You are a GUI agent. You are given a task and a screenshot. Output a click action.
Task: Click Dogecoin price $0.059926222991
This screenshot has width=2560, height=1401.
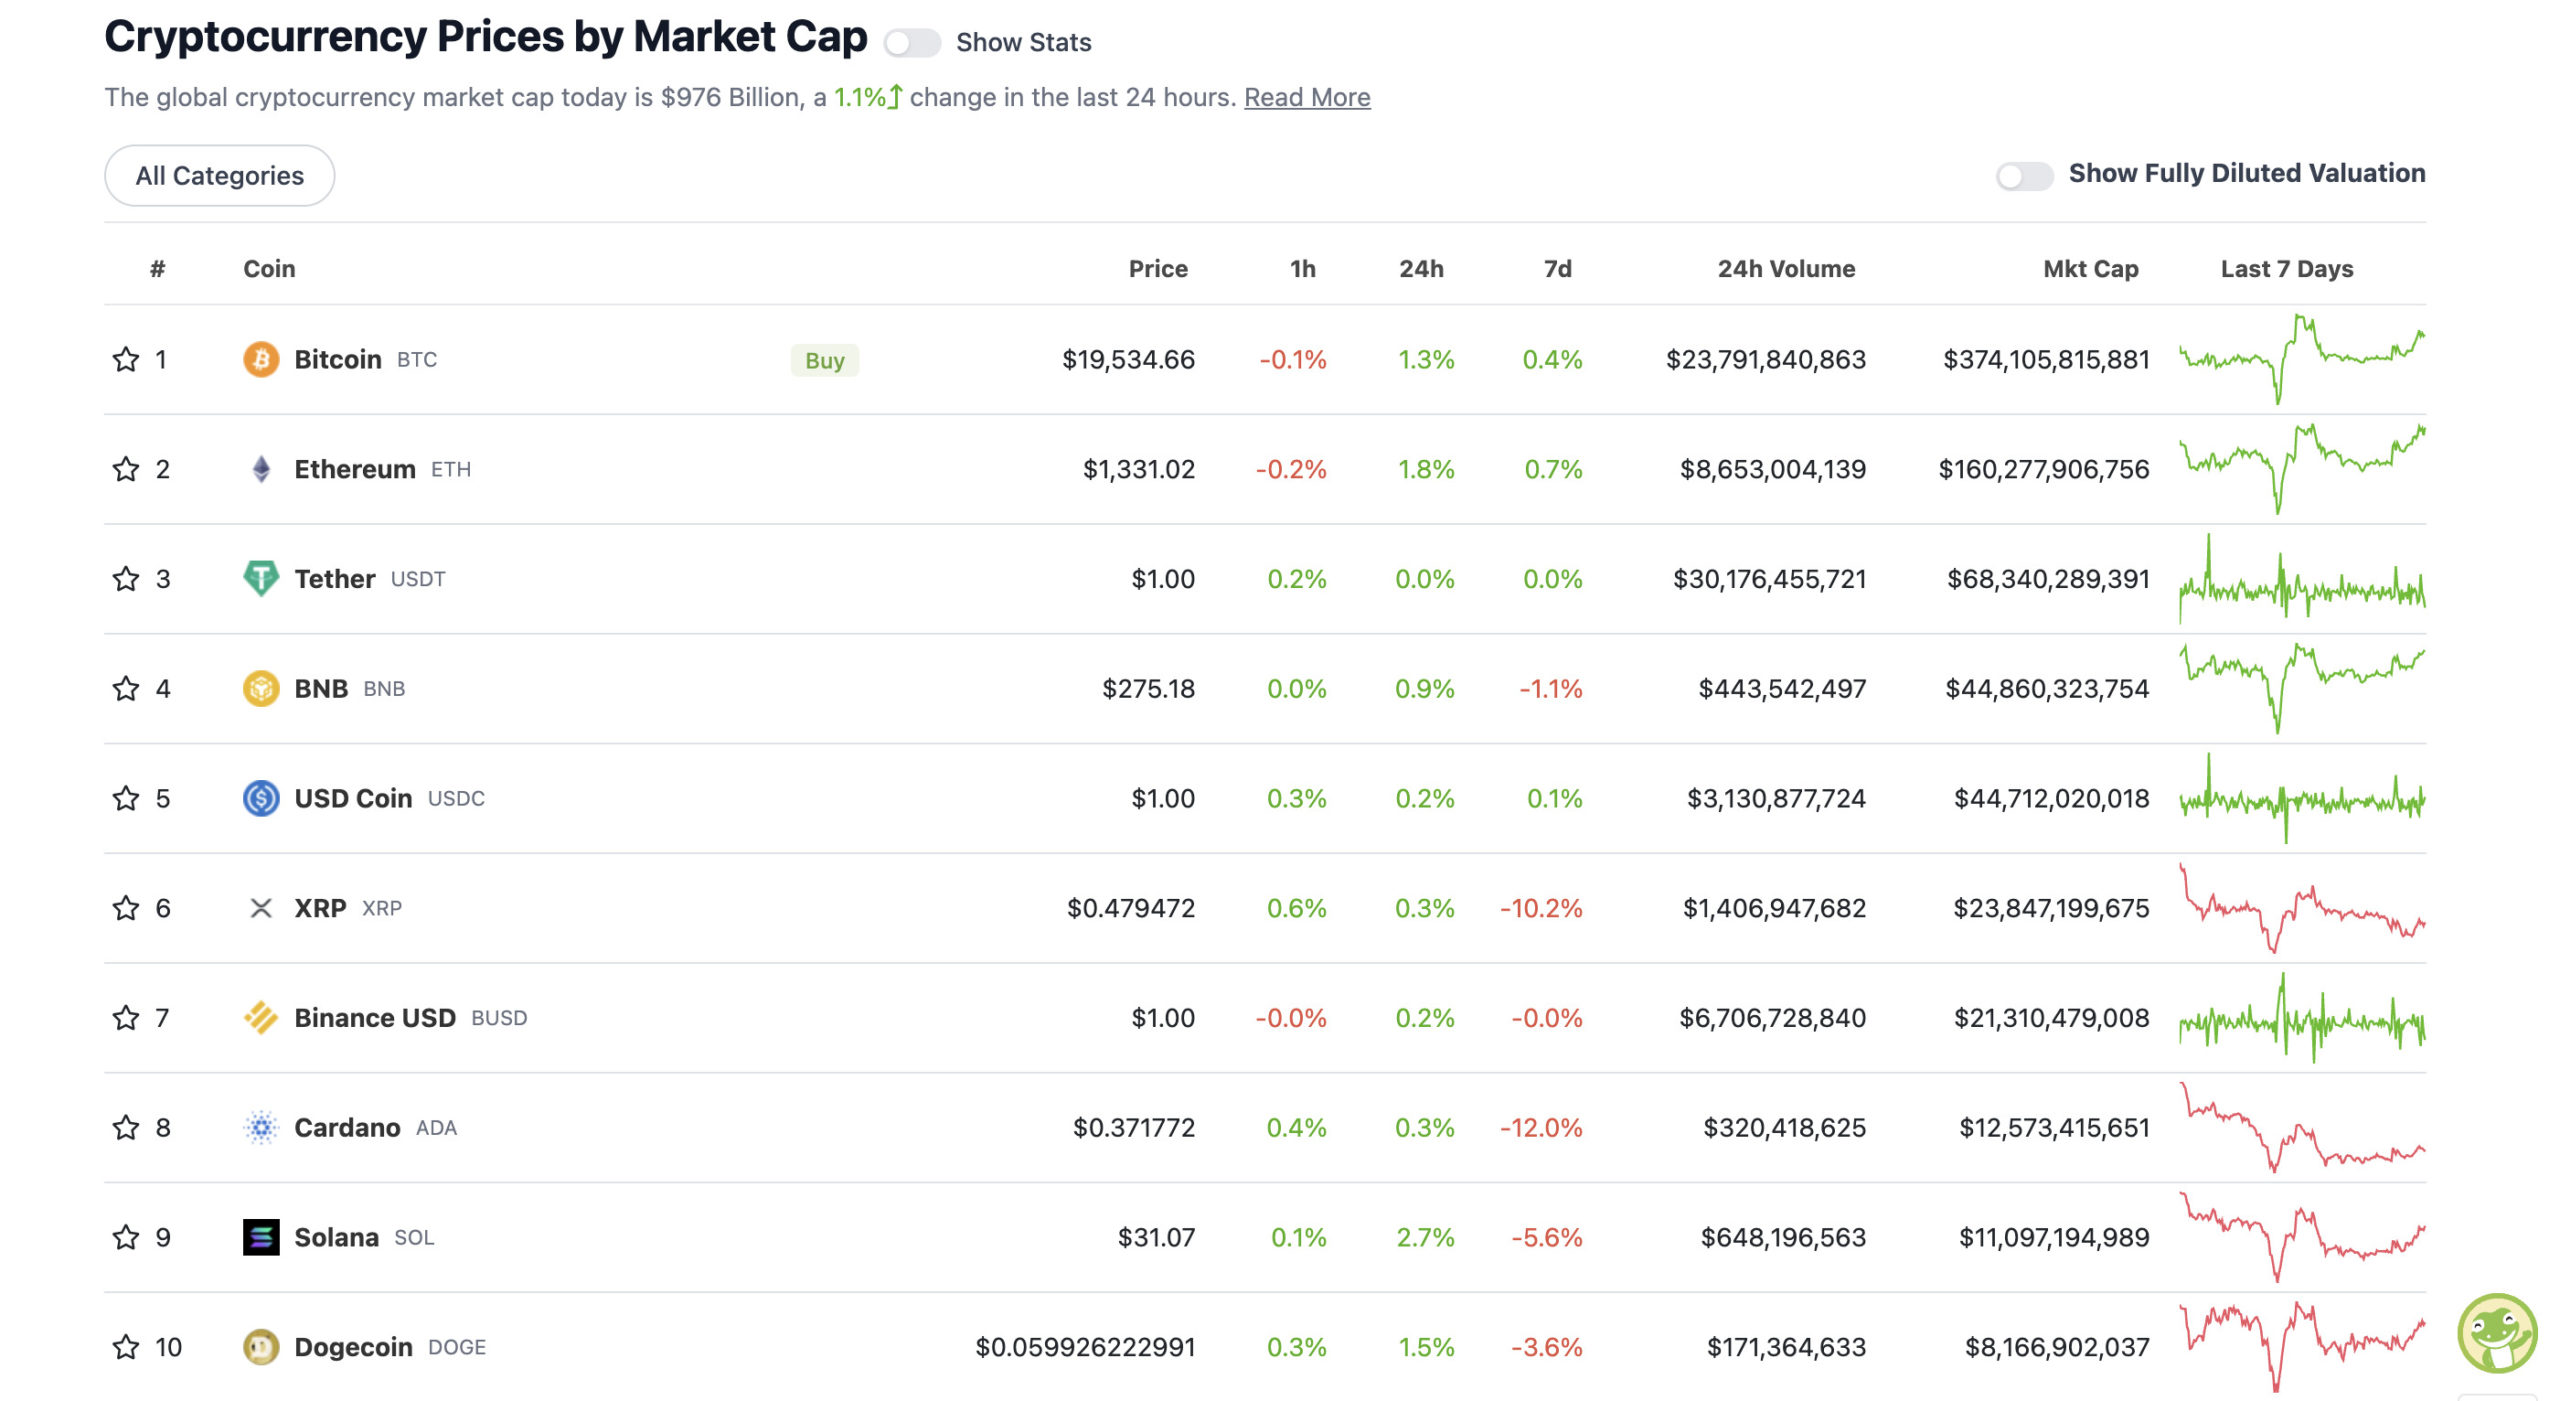(1085, 1347)
